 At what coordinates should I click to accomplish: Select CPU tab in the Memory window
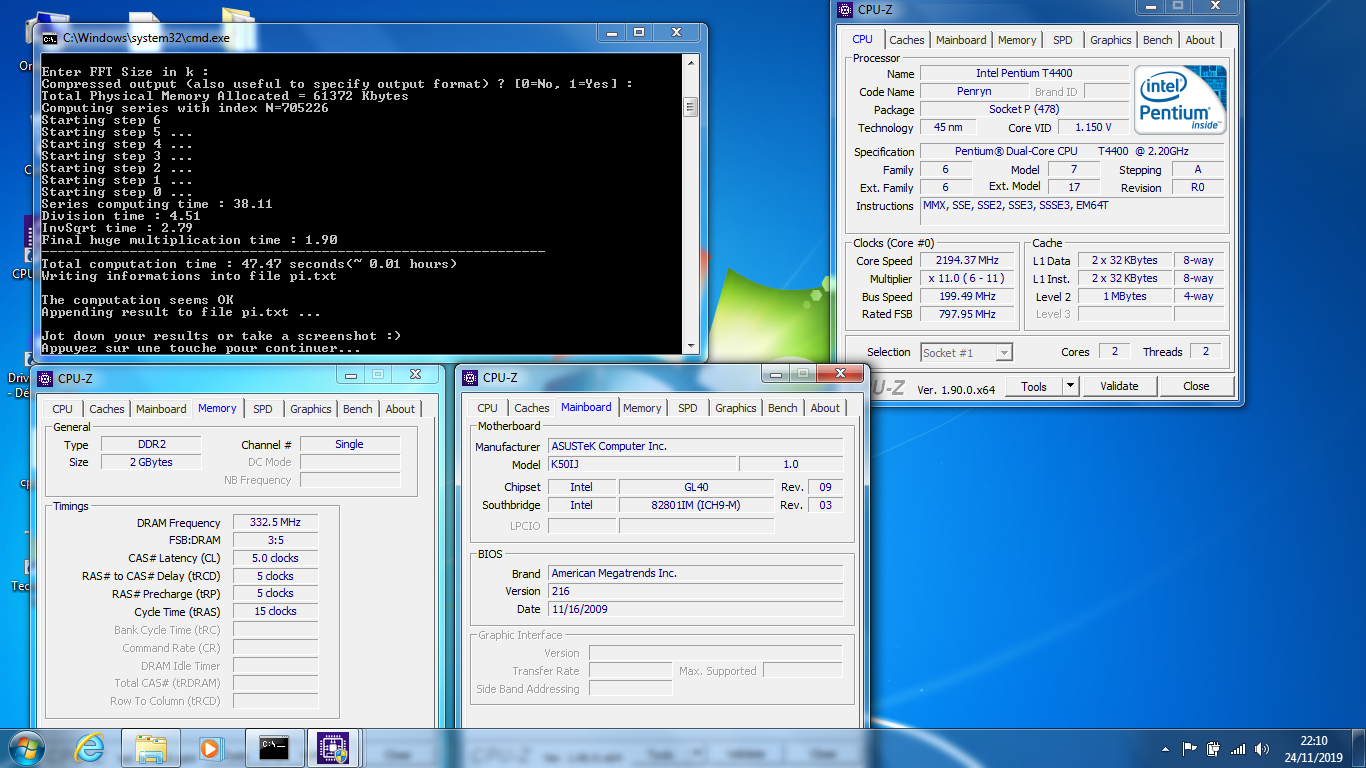63,409
